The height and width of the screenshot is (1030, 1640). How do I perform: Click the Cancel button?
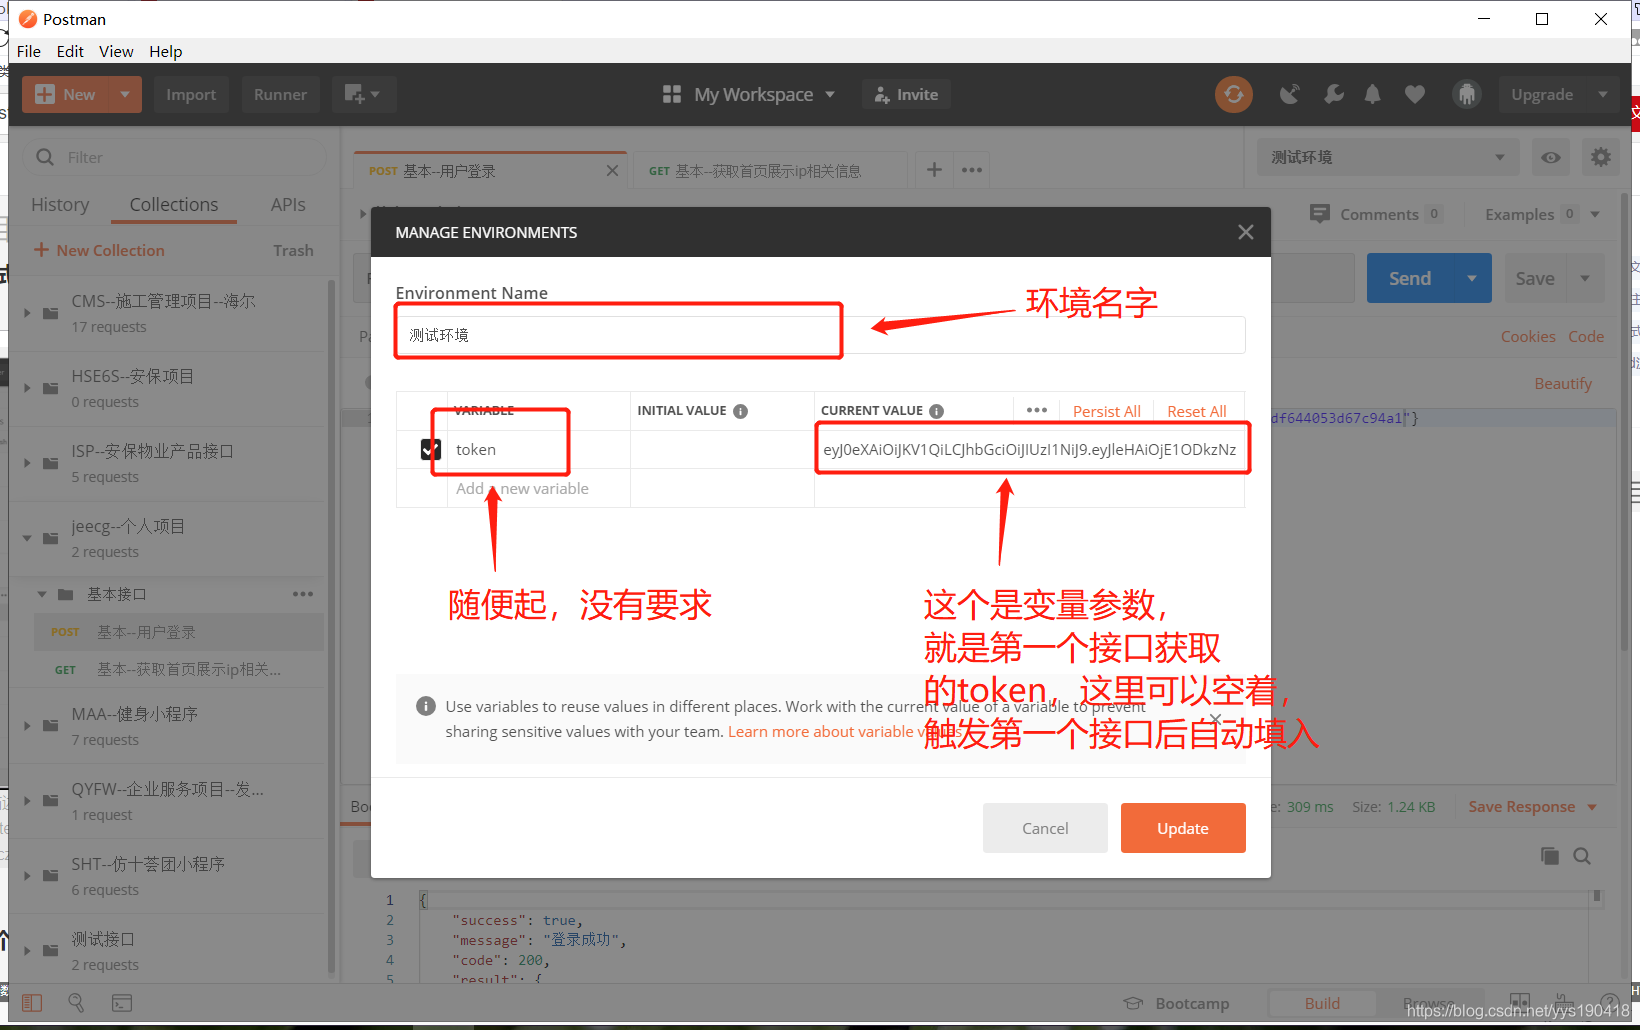coord(1045,828)
